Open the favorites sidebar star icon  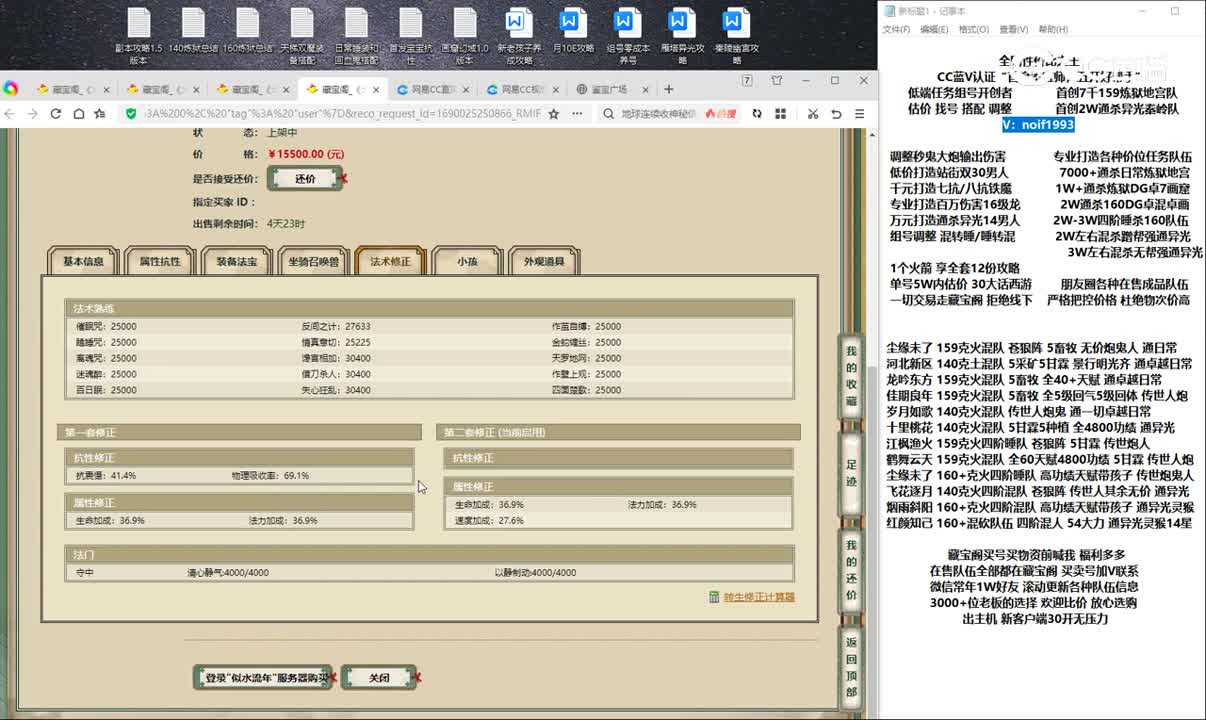[100, 114]
